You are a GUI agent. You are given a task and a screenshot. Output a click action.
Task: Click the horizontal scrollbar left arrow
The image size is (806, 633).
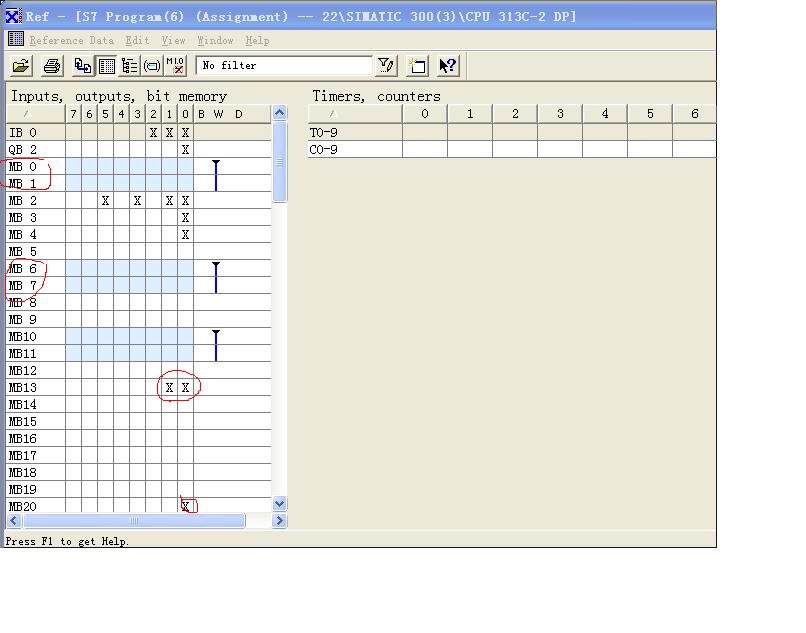click(x=14, y=520)
